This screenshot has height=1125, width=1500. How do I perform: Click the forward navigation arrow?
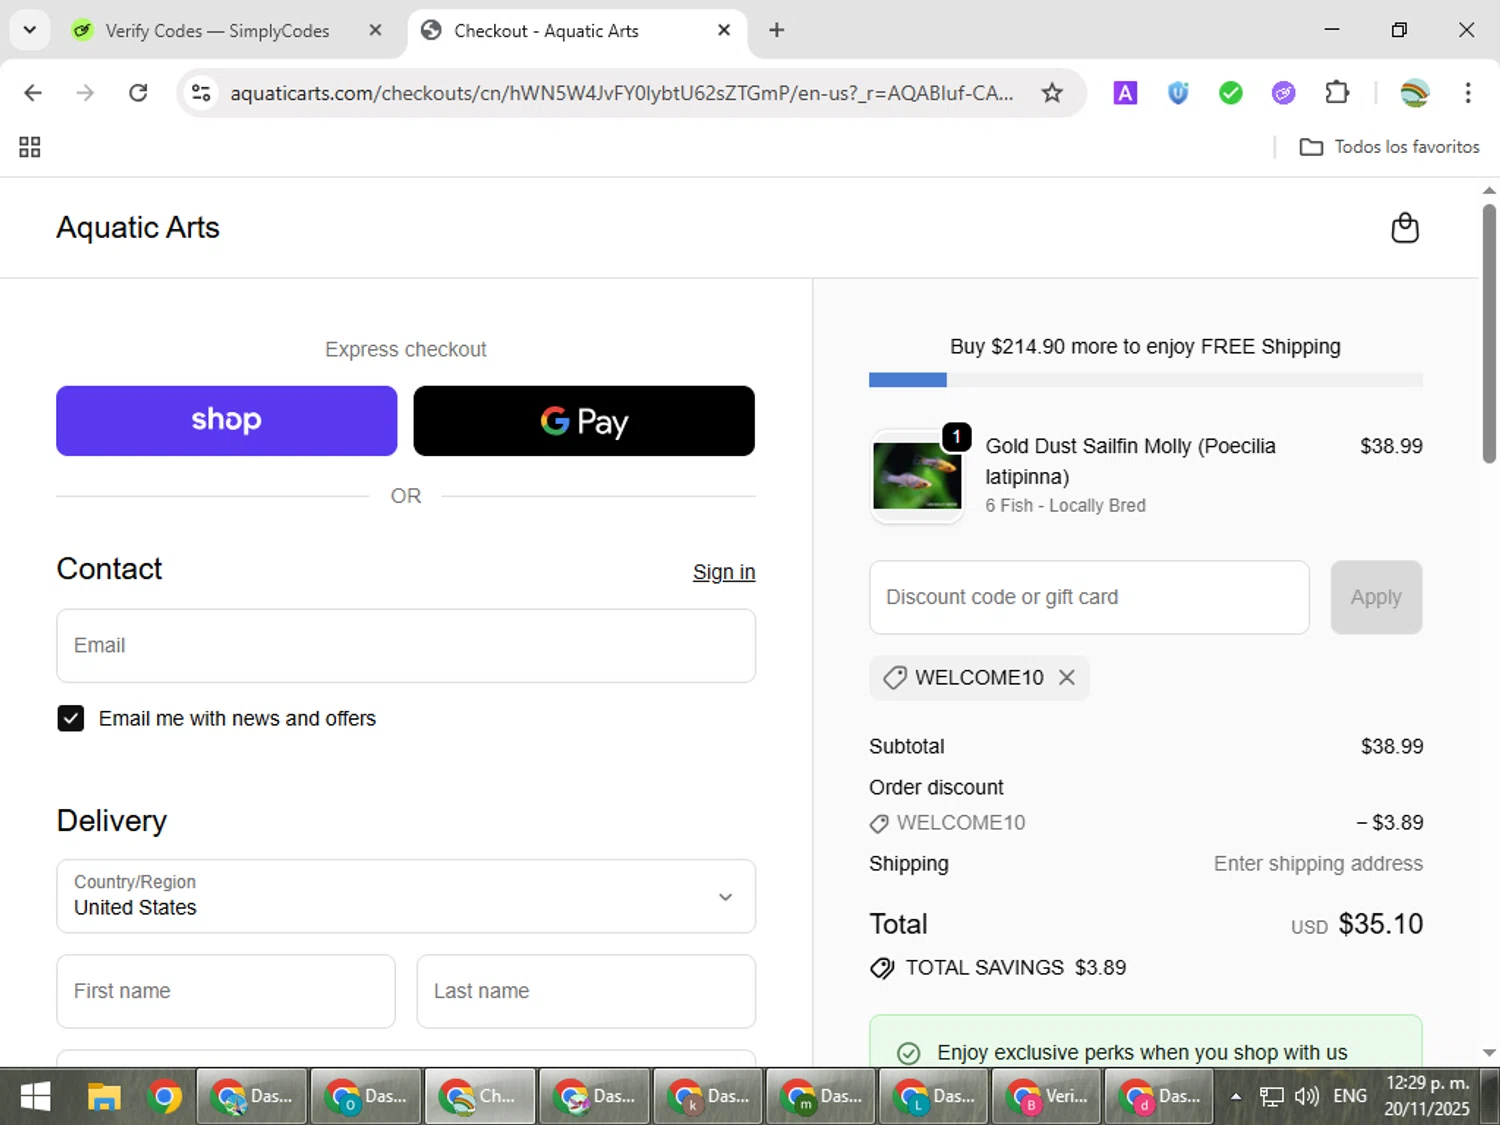[86, 93]
